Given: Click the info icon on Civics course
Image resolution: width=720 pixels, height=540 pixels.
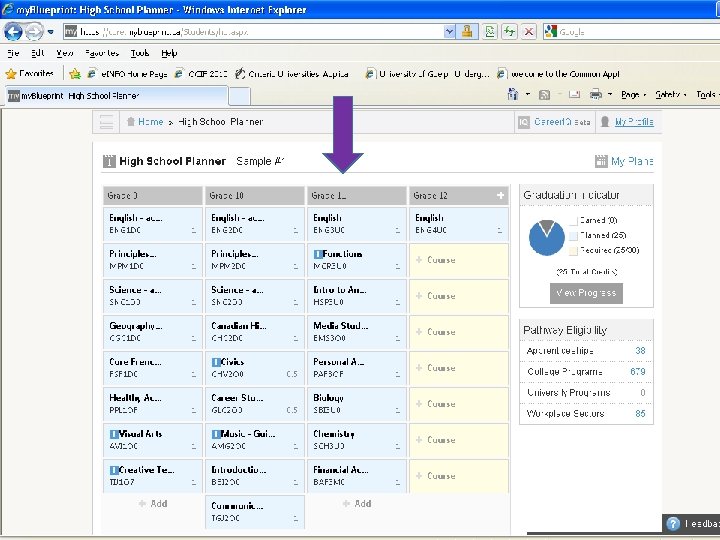Looking at the screenshot, I should (x=216, y=362).
